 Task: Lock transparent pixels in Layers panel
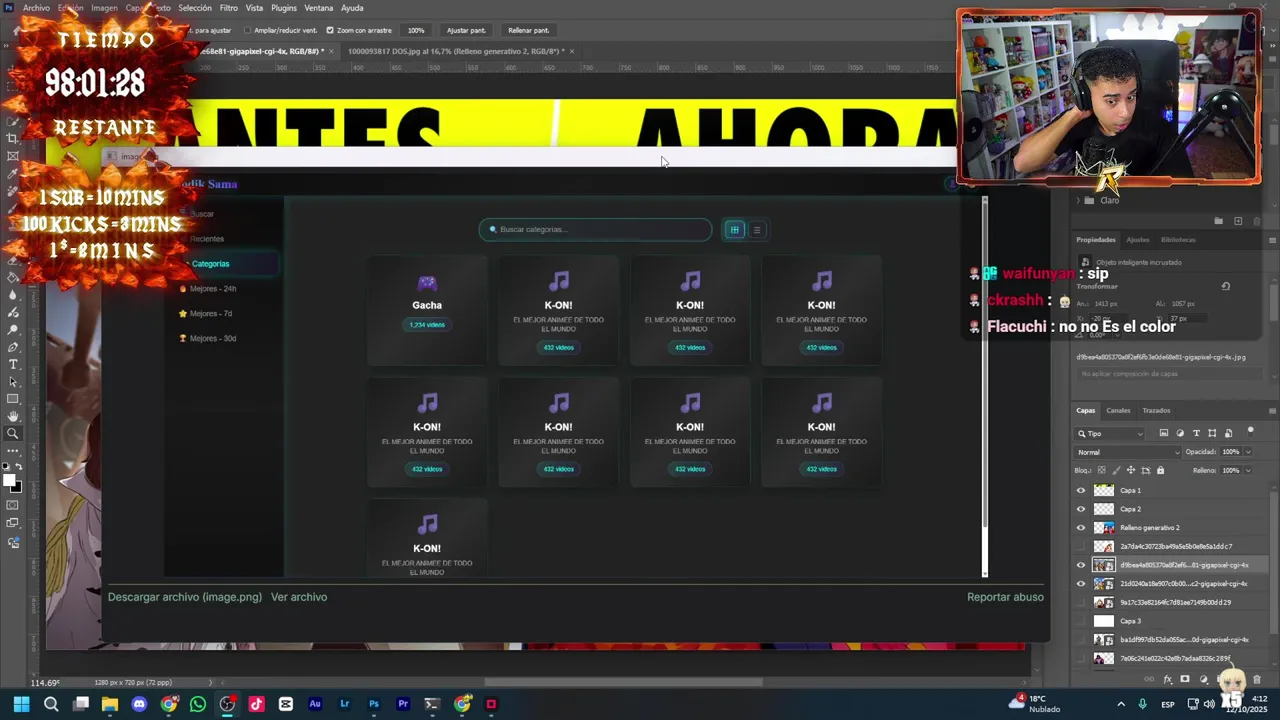(x=1102, y=470)
